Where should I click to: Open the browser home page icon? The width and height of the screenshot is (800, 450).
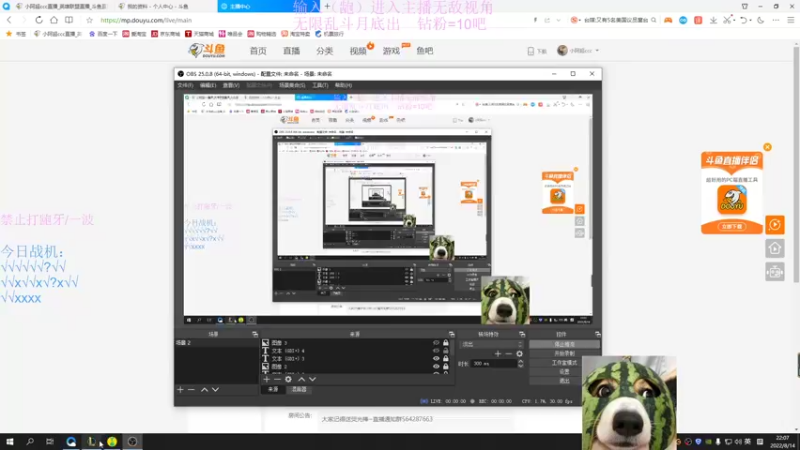(x=54, y=20)
